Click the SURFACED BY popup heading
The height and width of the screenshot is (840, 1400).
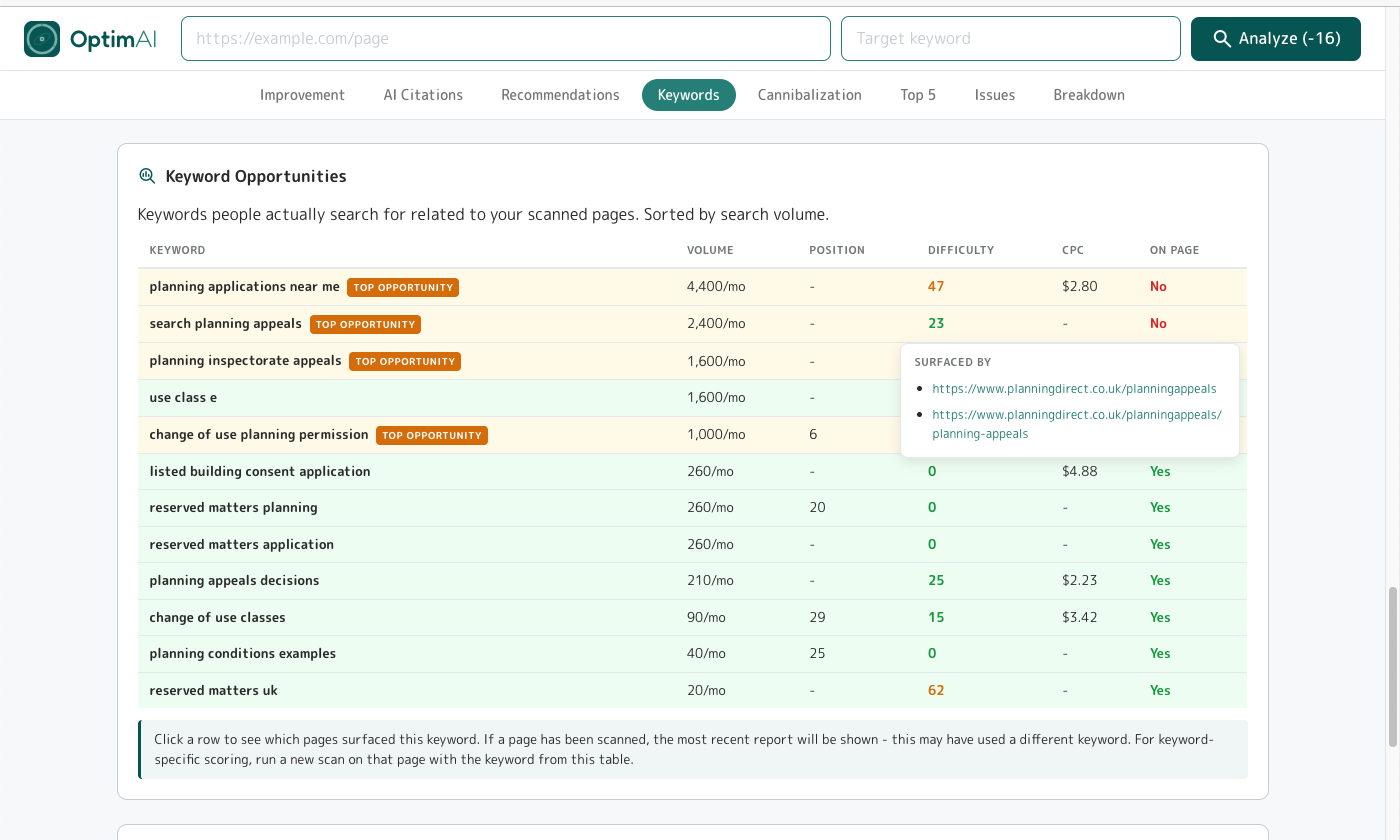click(x=953, y=363)
